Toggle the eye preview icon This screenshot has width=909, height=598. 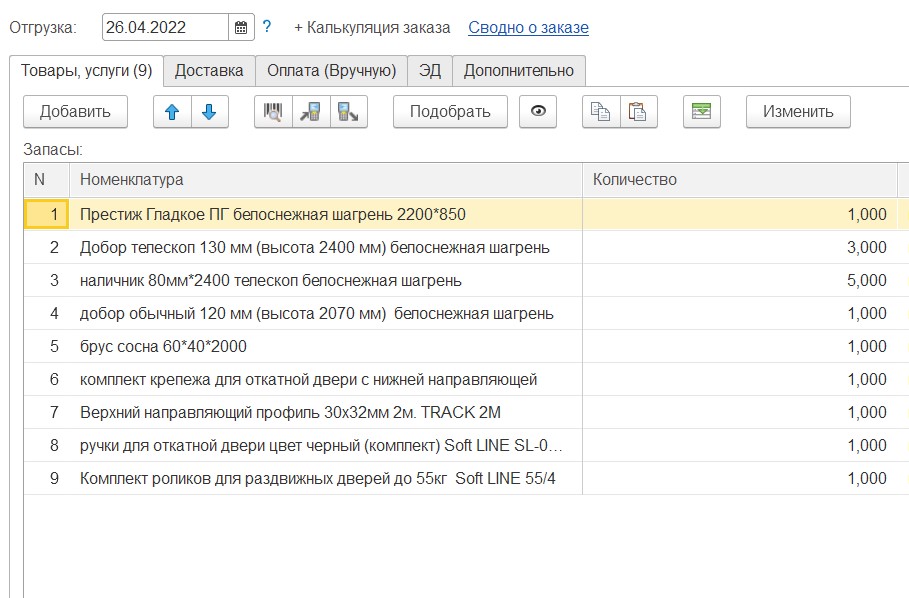[537, 111]
